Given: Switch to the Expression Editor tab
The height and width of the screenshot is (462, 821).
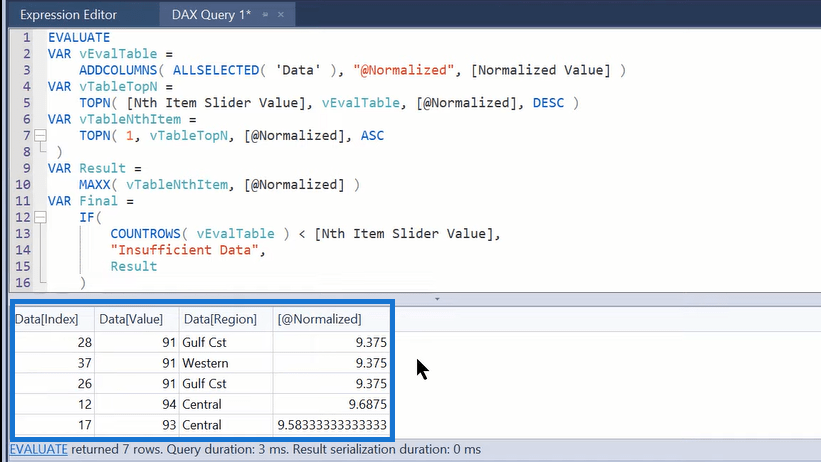Looking at the screenshot, I should tap(68, 15).
